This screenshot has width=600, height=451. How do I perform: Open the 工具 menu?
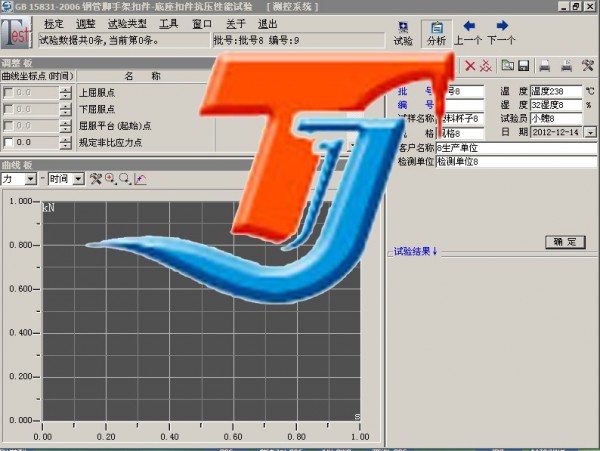point(169,24)
